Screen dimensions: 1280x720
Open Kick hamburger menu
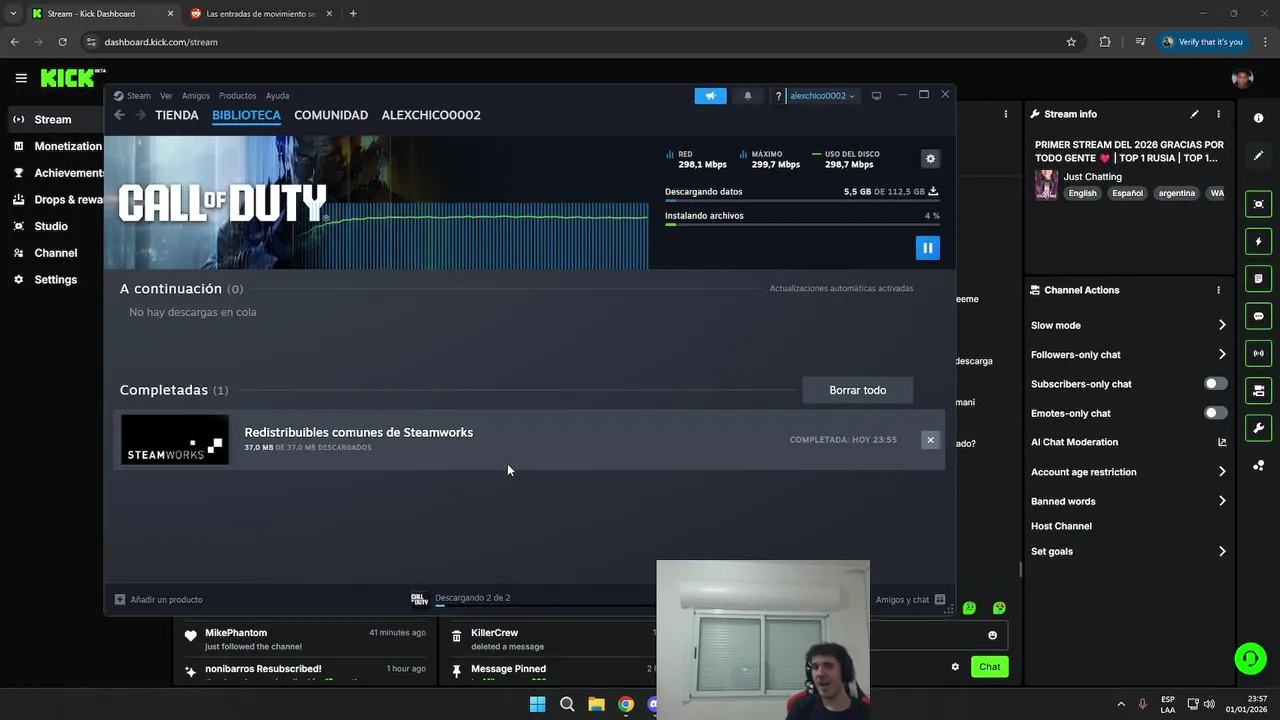(x=21, y=78)
